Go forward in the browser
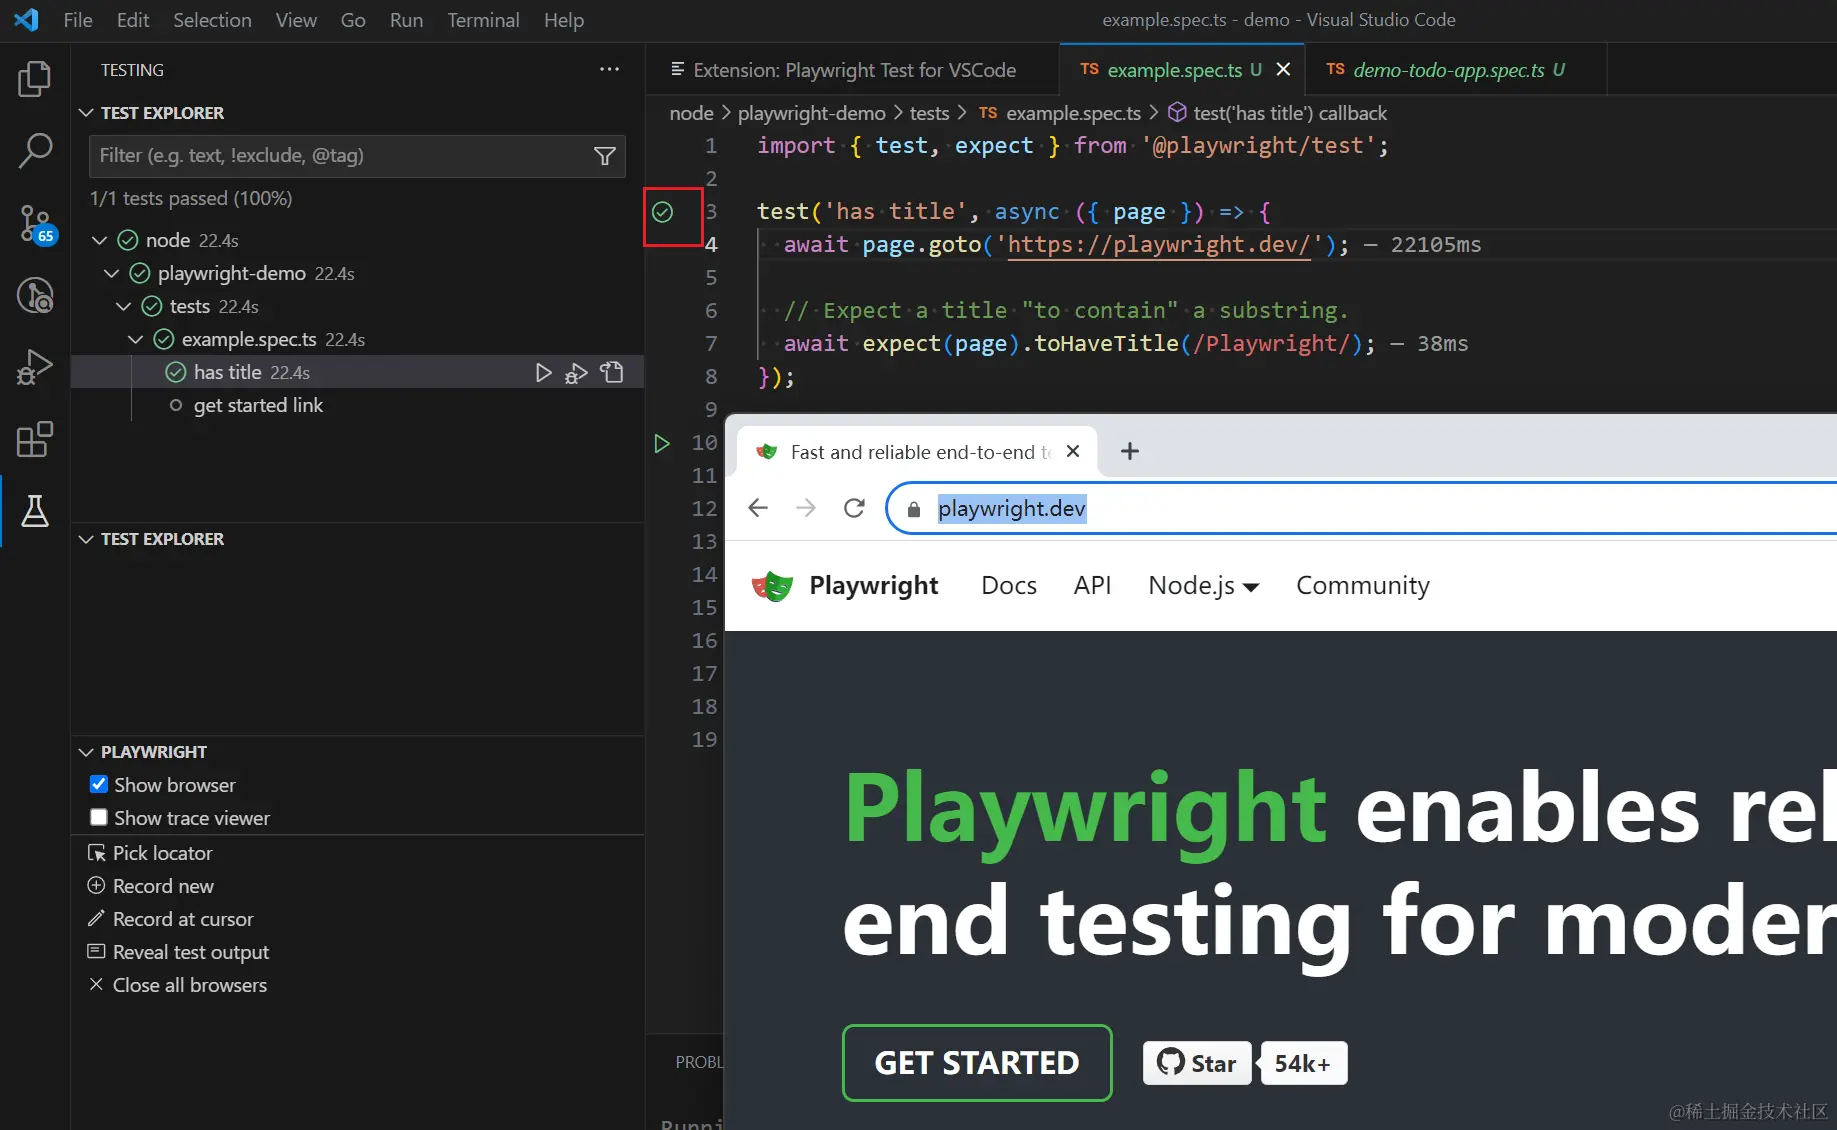The width and height of the screenshot is (1837, 1130). [x=806, y=508]
